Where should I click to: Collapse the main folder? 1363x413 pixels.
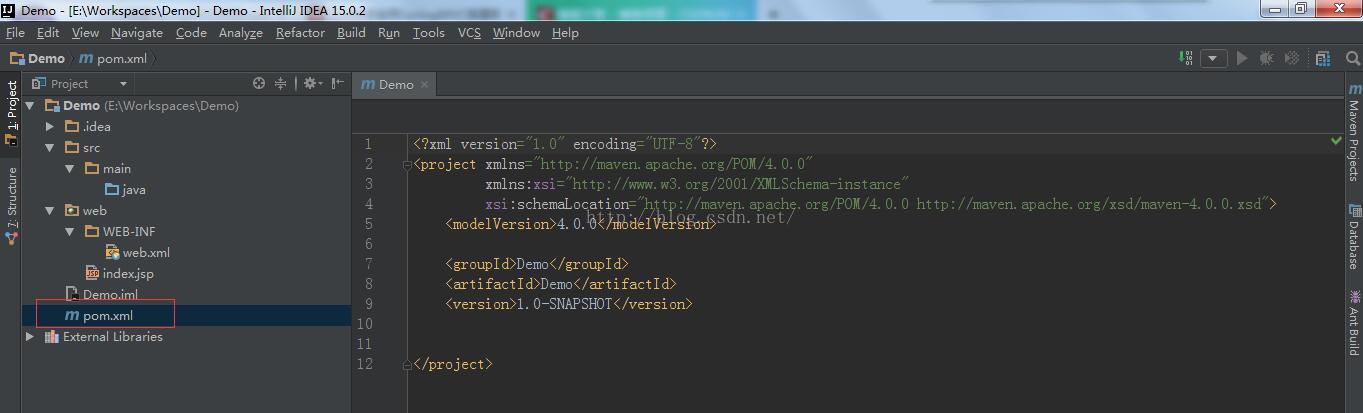[x=70, y=168]
